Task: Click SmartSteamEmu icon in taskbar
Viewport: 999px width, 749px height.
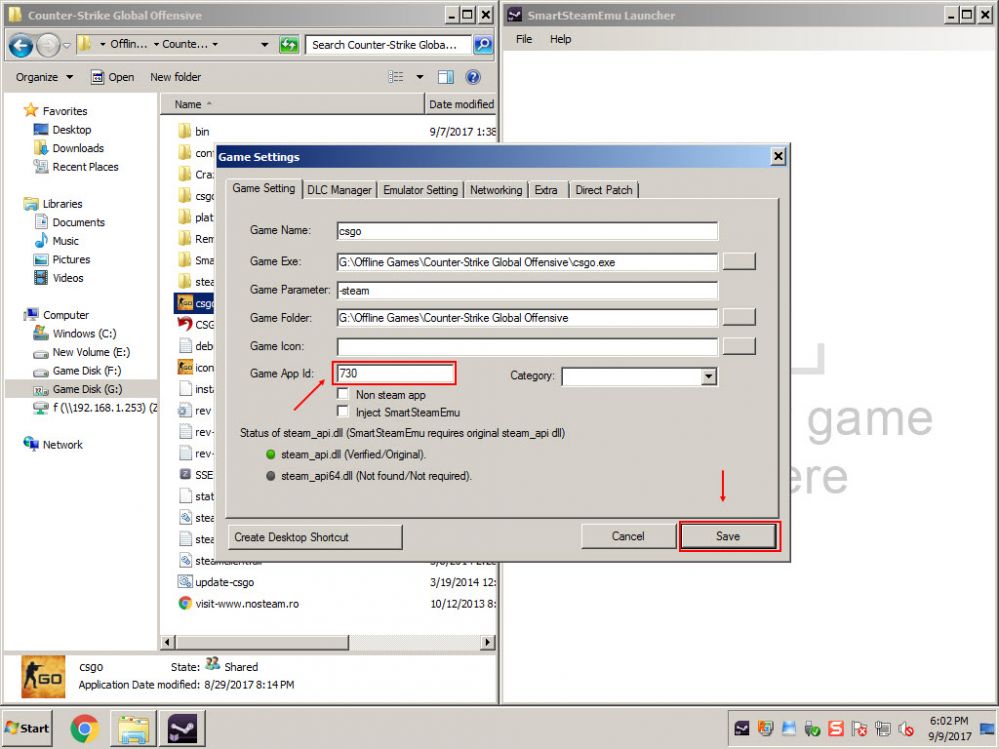Action: [182, 729]
